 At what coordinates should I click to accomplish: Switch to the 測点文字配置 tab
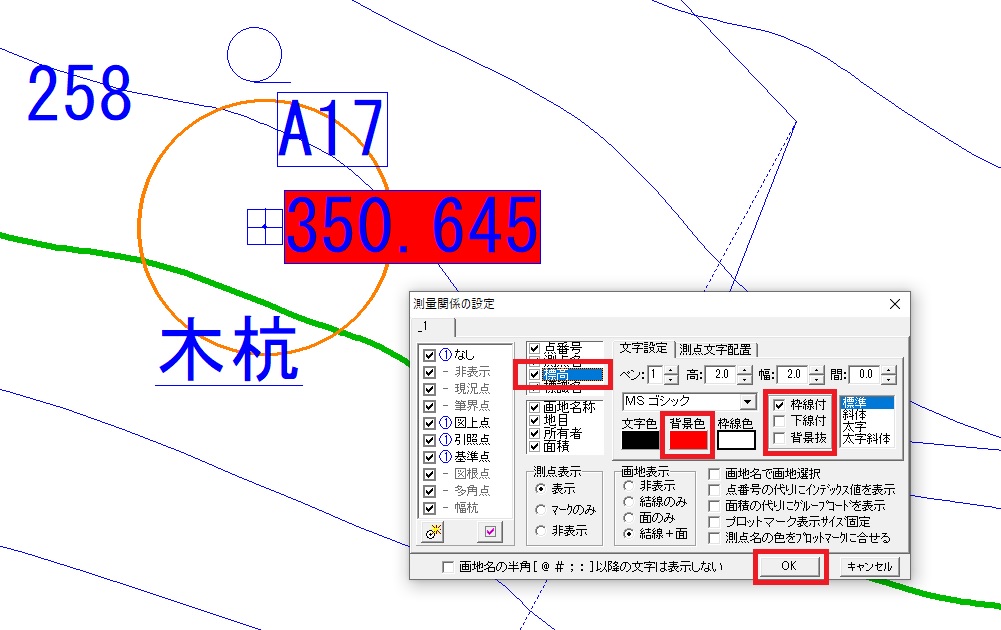pos(717,349)
